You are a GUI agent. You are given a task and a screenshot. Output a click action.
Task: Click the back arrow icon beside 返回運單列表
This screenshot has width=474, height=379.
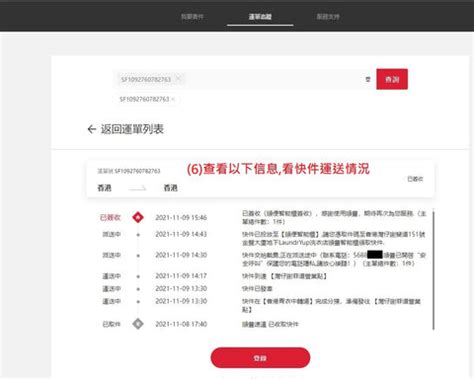(x=92, y=129)
